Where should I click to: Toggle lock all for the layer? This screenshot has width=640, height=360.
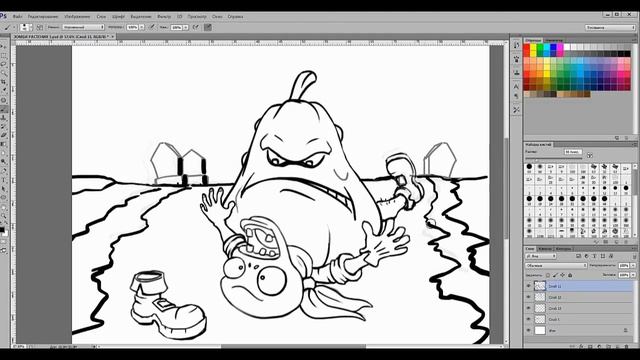tap(570, 275)
